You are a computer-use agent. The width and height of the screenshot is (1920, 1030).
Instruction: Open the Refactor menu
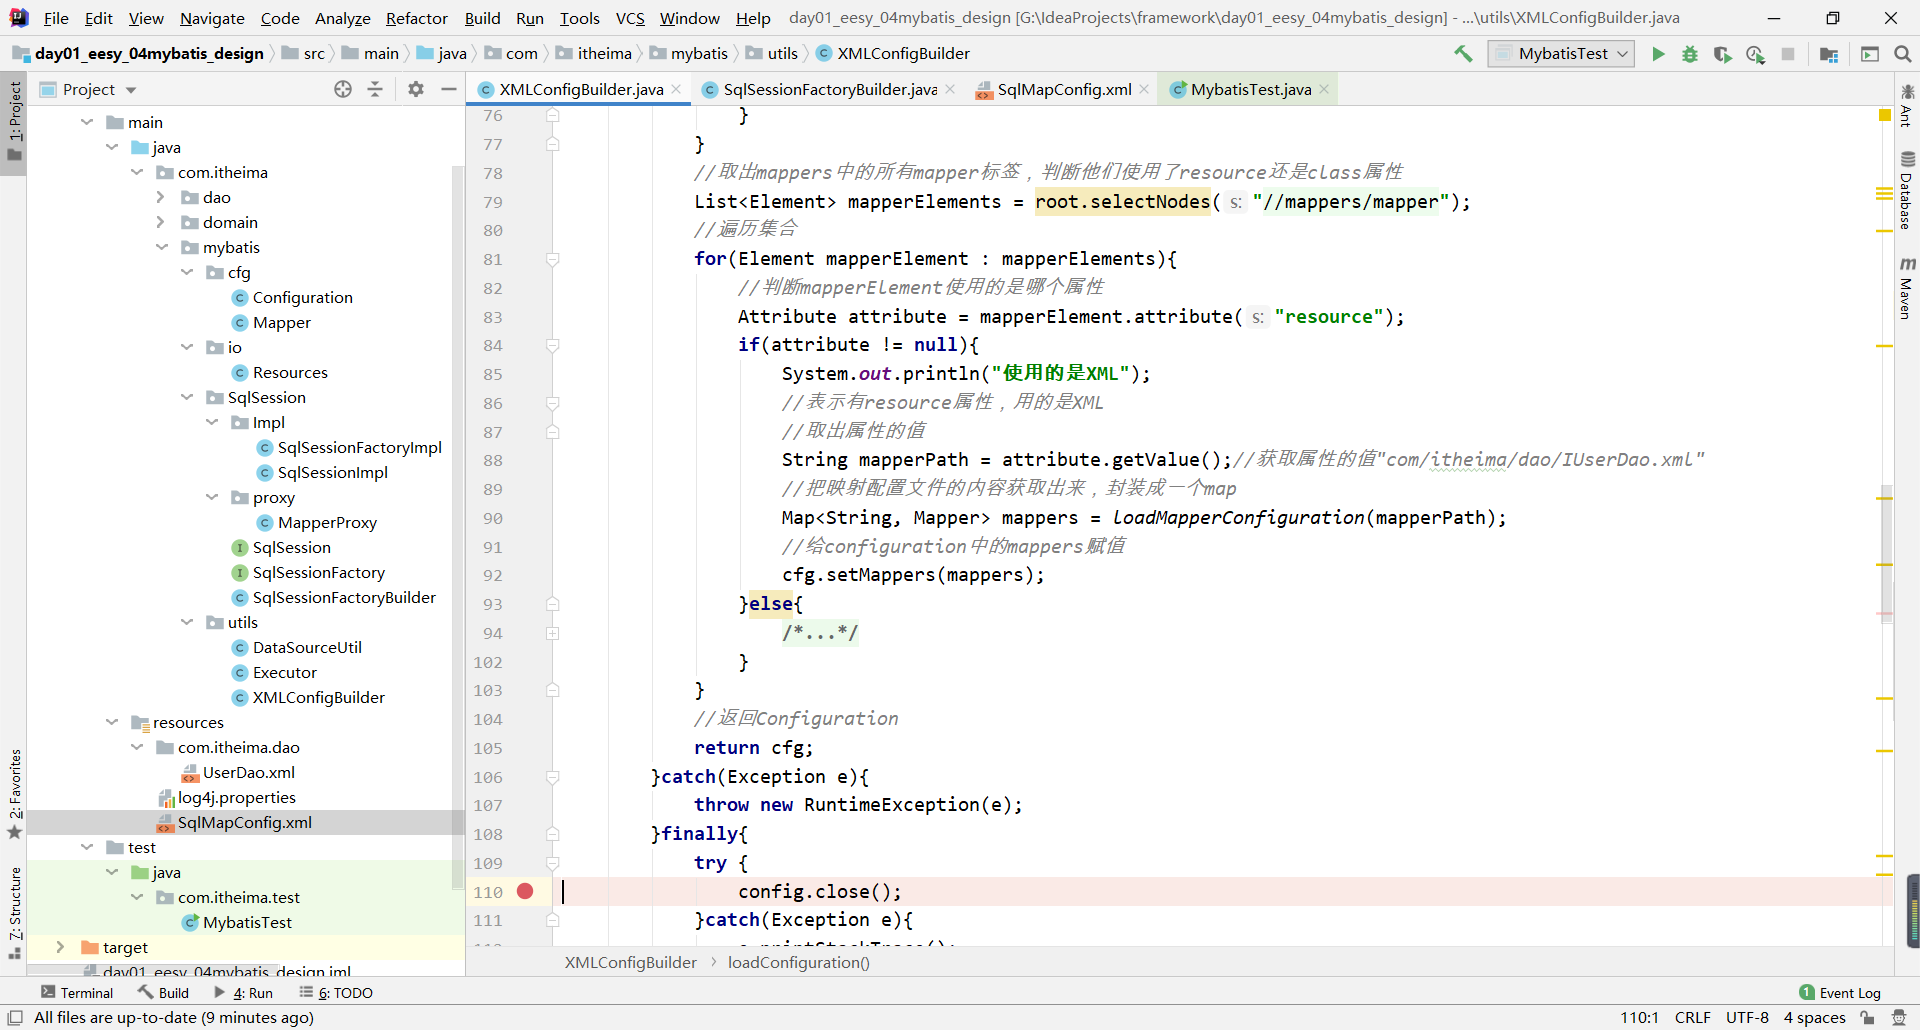pyautogui.click(x=416, y=18)
